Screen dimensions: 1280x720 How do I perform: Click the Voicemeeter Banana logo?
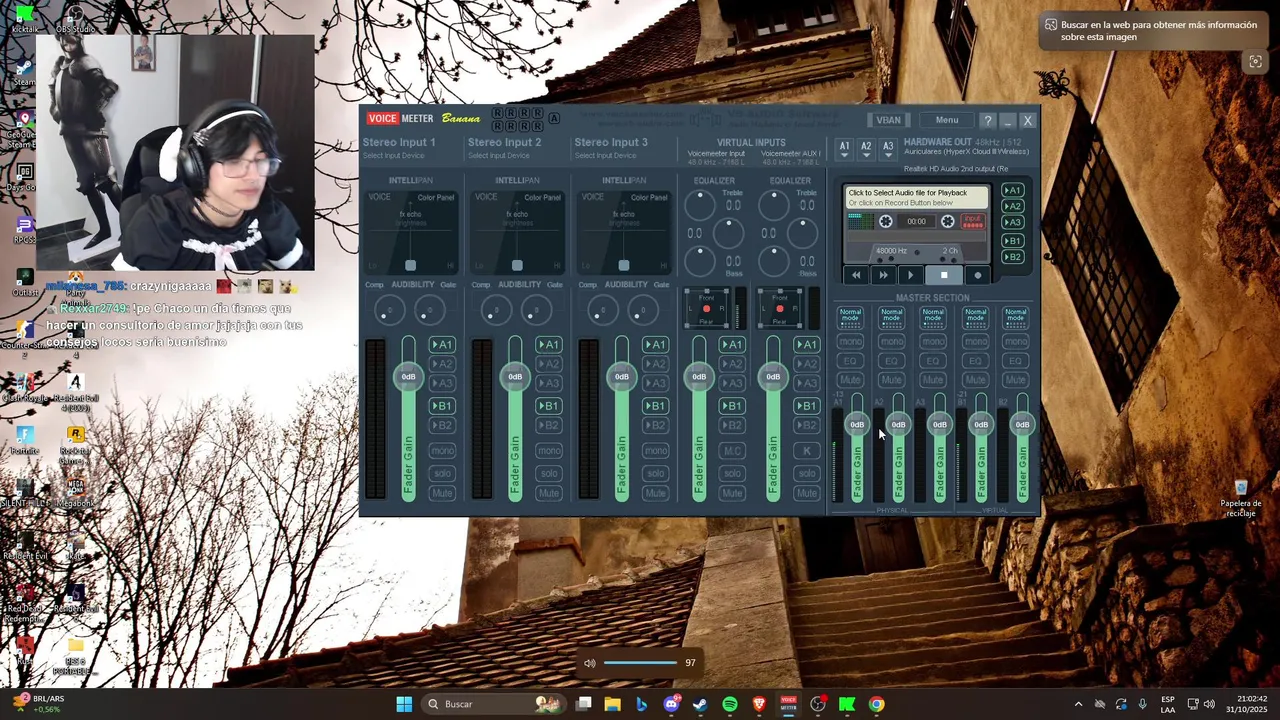424,118
